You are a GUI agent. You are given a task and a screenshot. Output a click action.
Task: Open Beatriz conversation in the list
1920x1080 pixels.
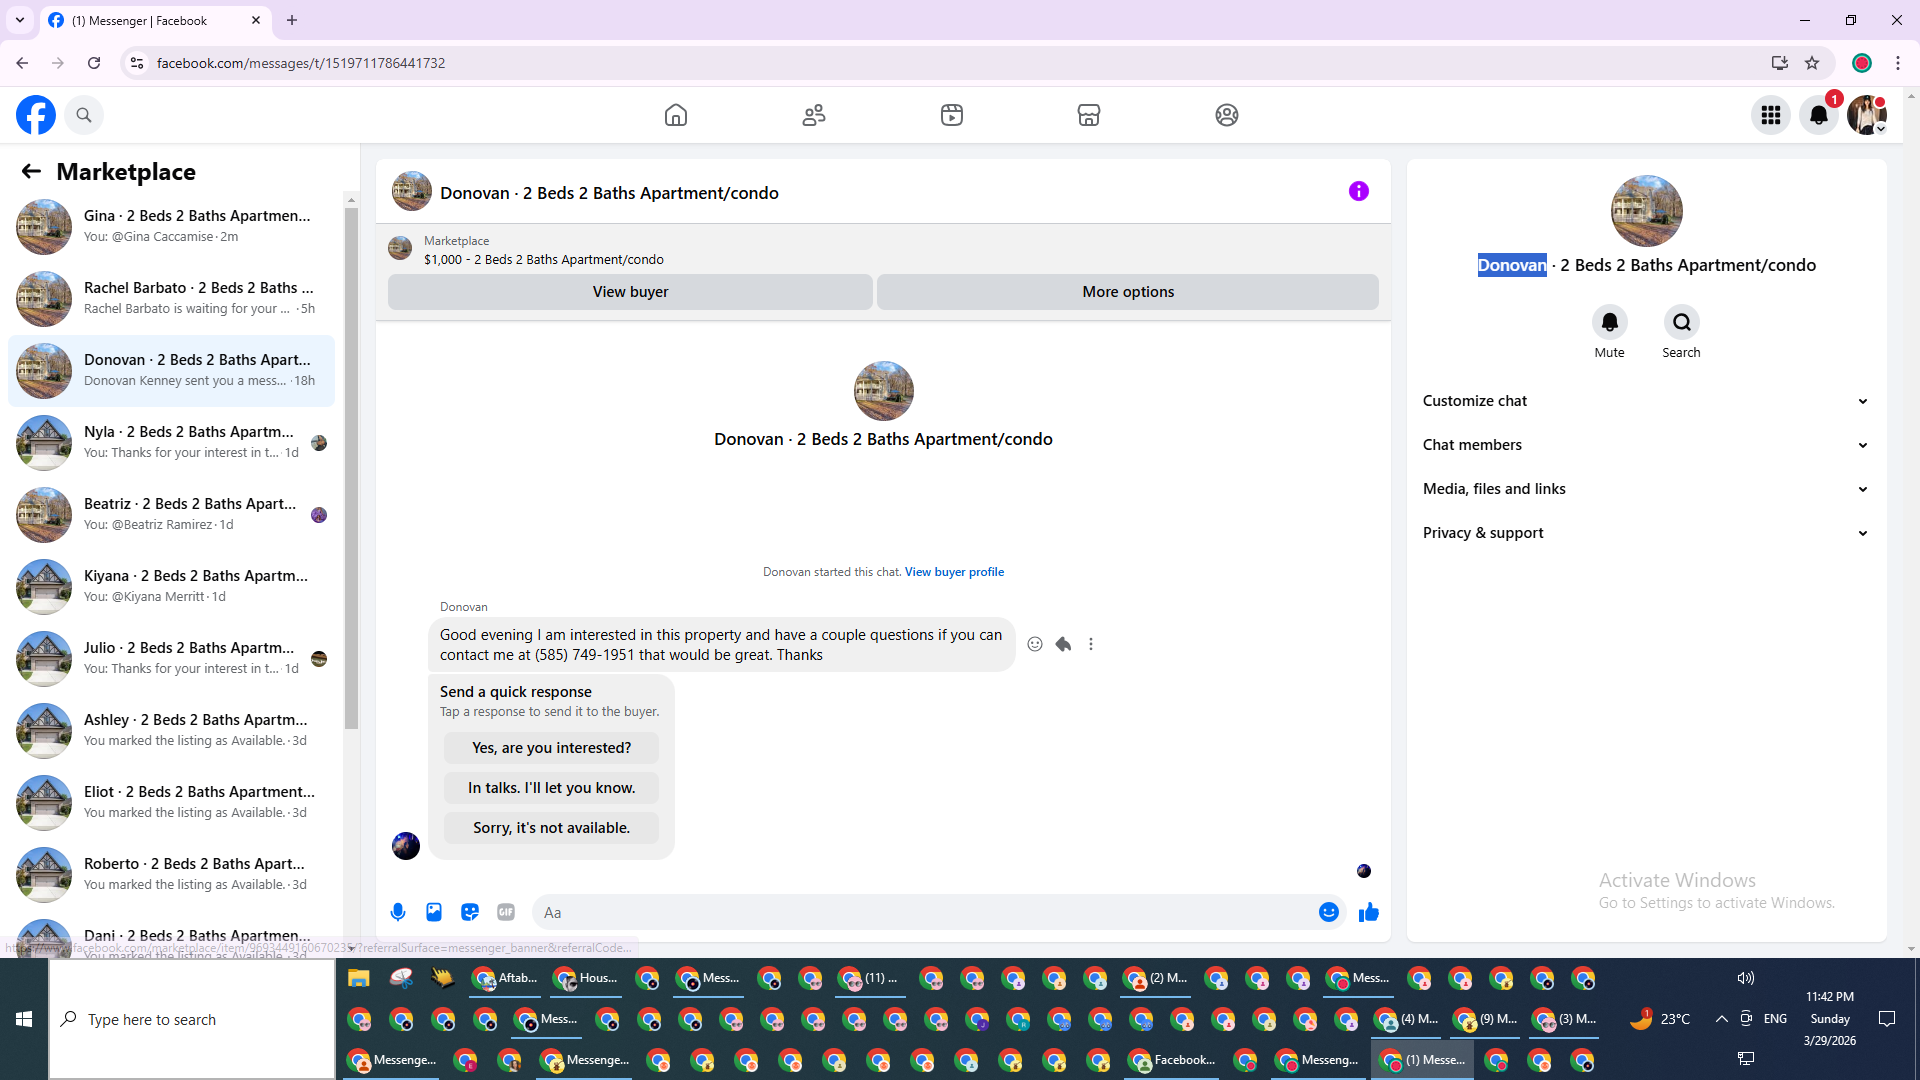tap(171, 515)
